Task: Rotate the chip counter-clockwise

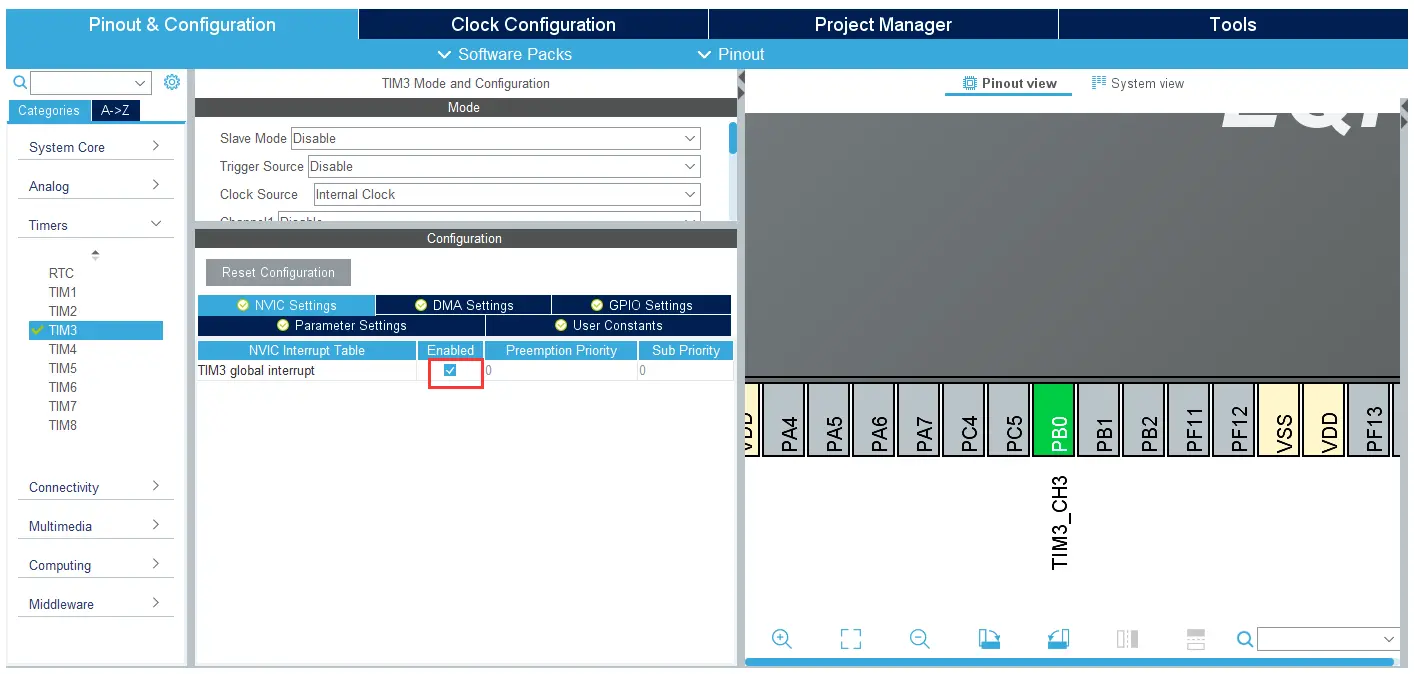Action: 1059,639
